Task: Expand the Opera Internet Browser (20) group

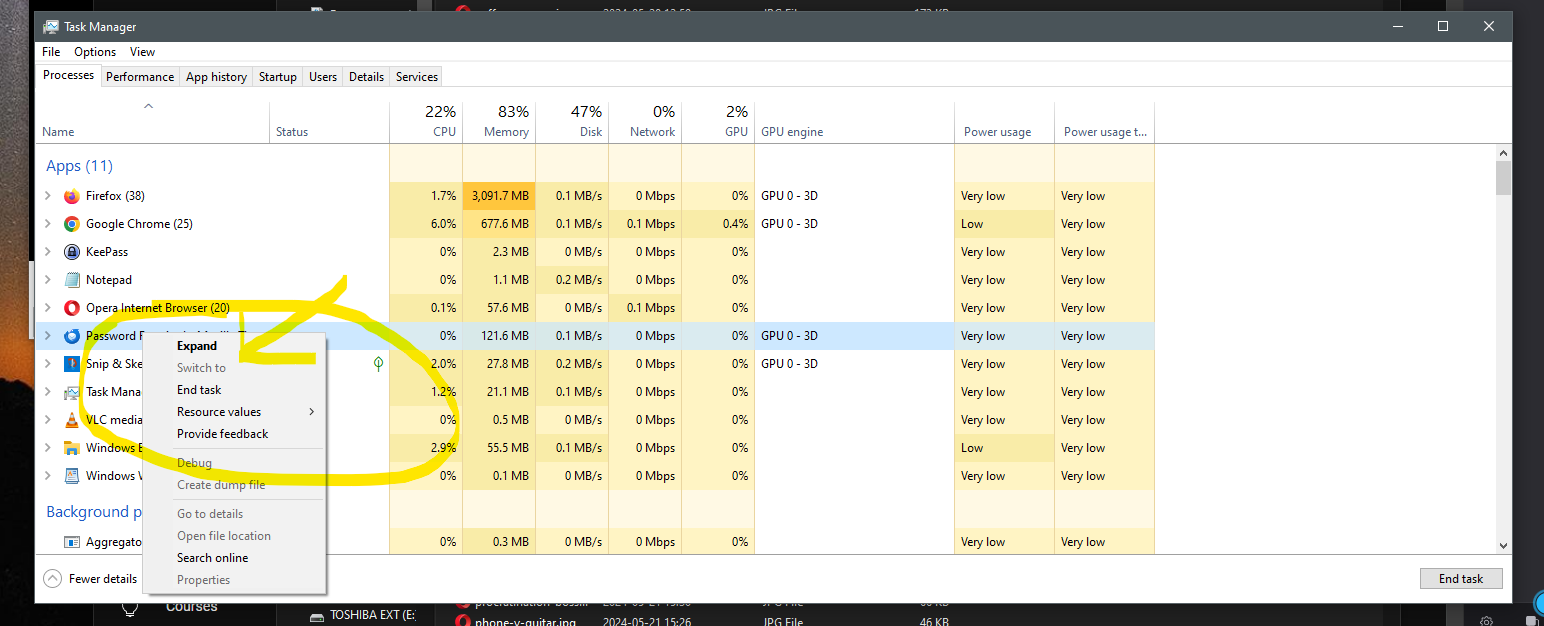Action: pyautogui.click(x=47, y=308)
